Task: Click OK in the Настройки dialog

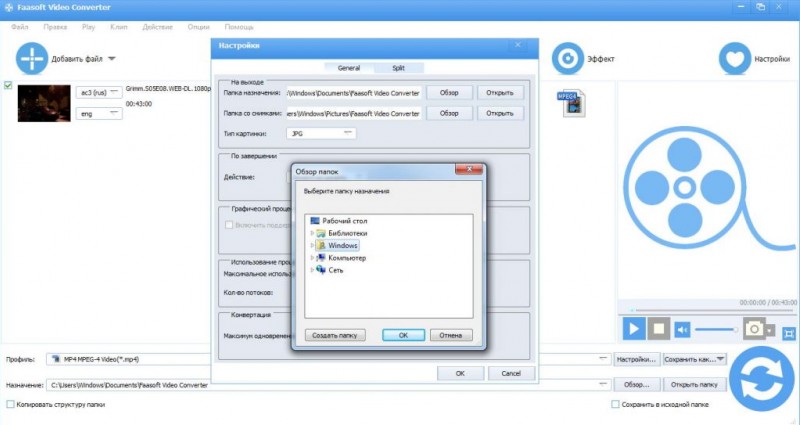Action: pos(460,373)
